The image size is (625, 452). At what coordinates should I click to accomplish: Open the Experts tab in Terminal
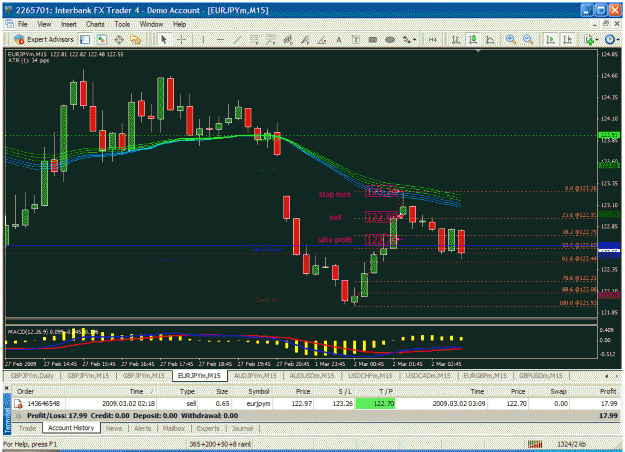[x=208, y=428]
